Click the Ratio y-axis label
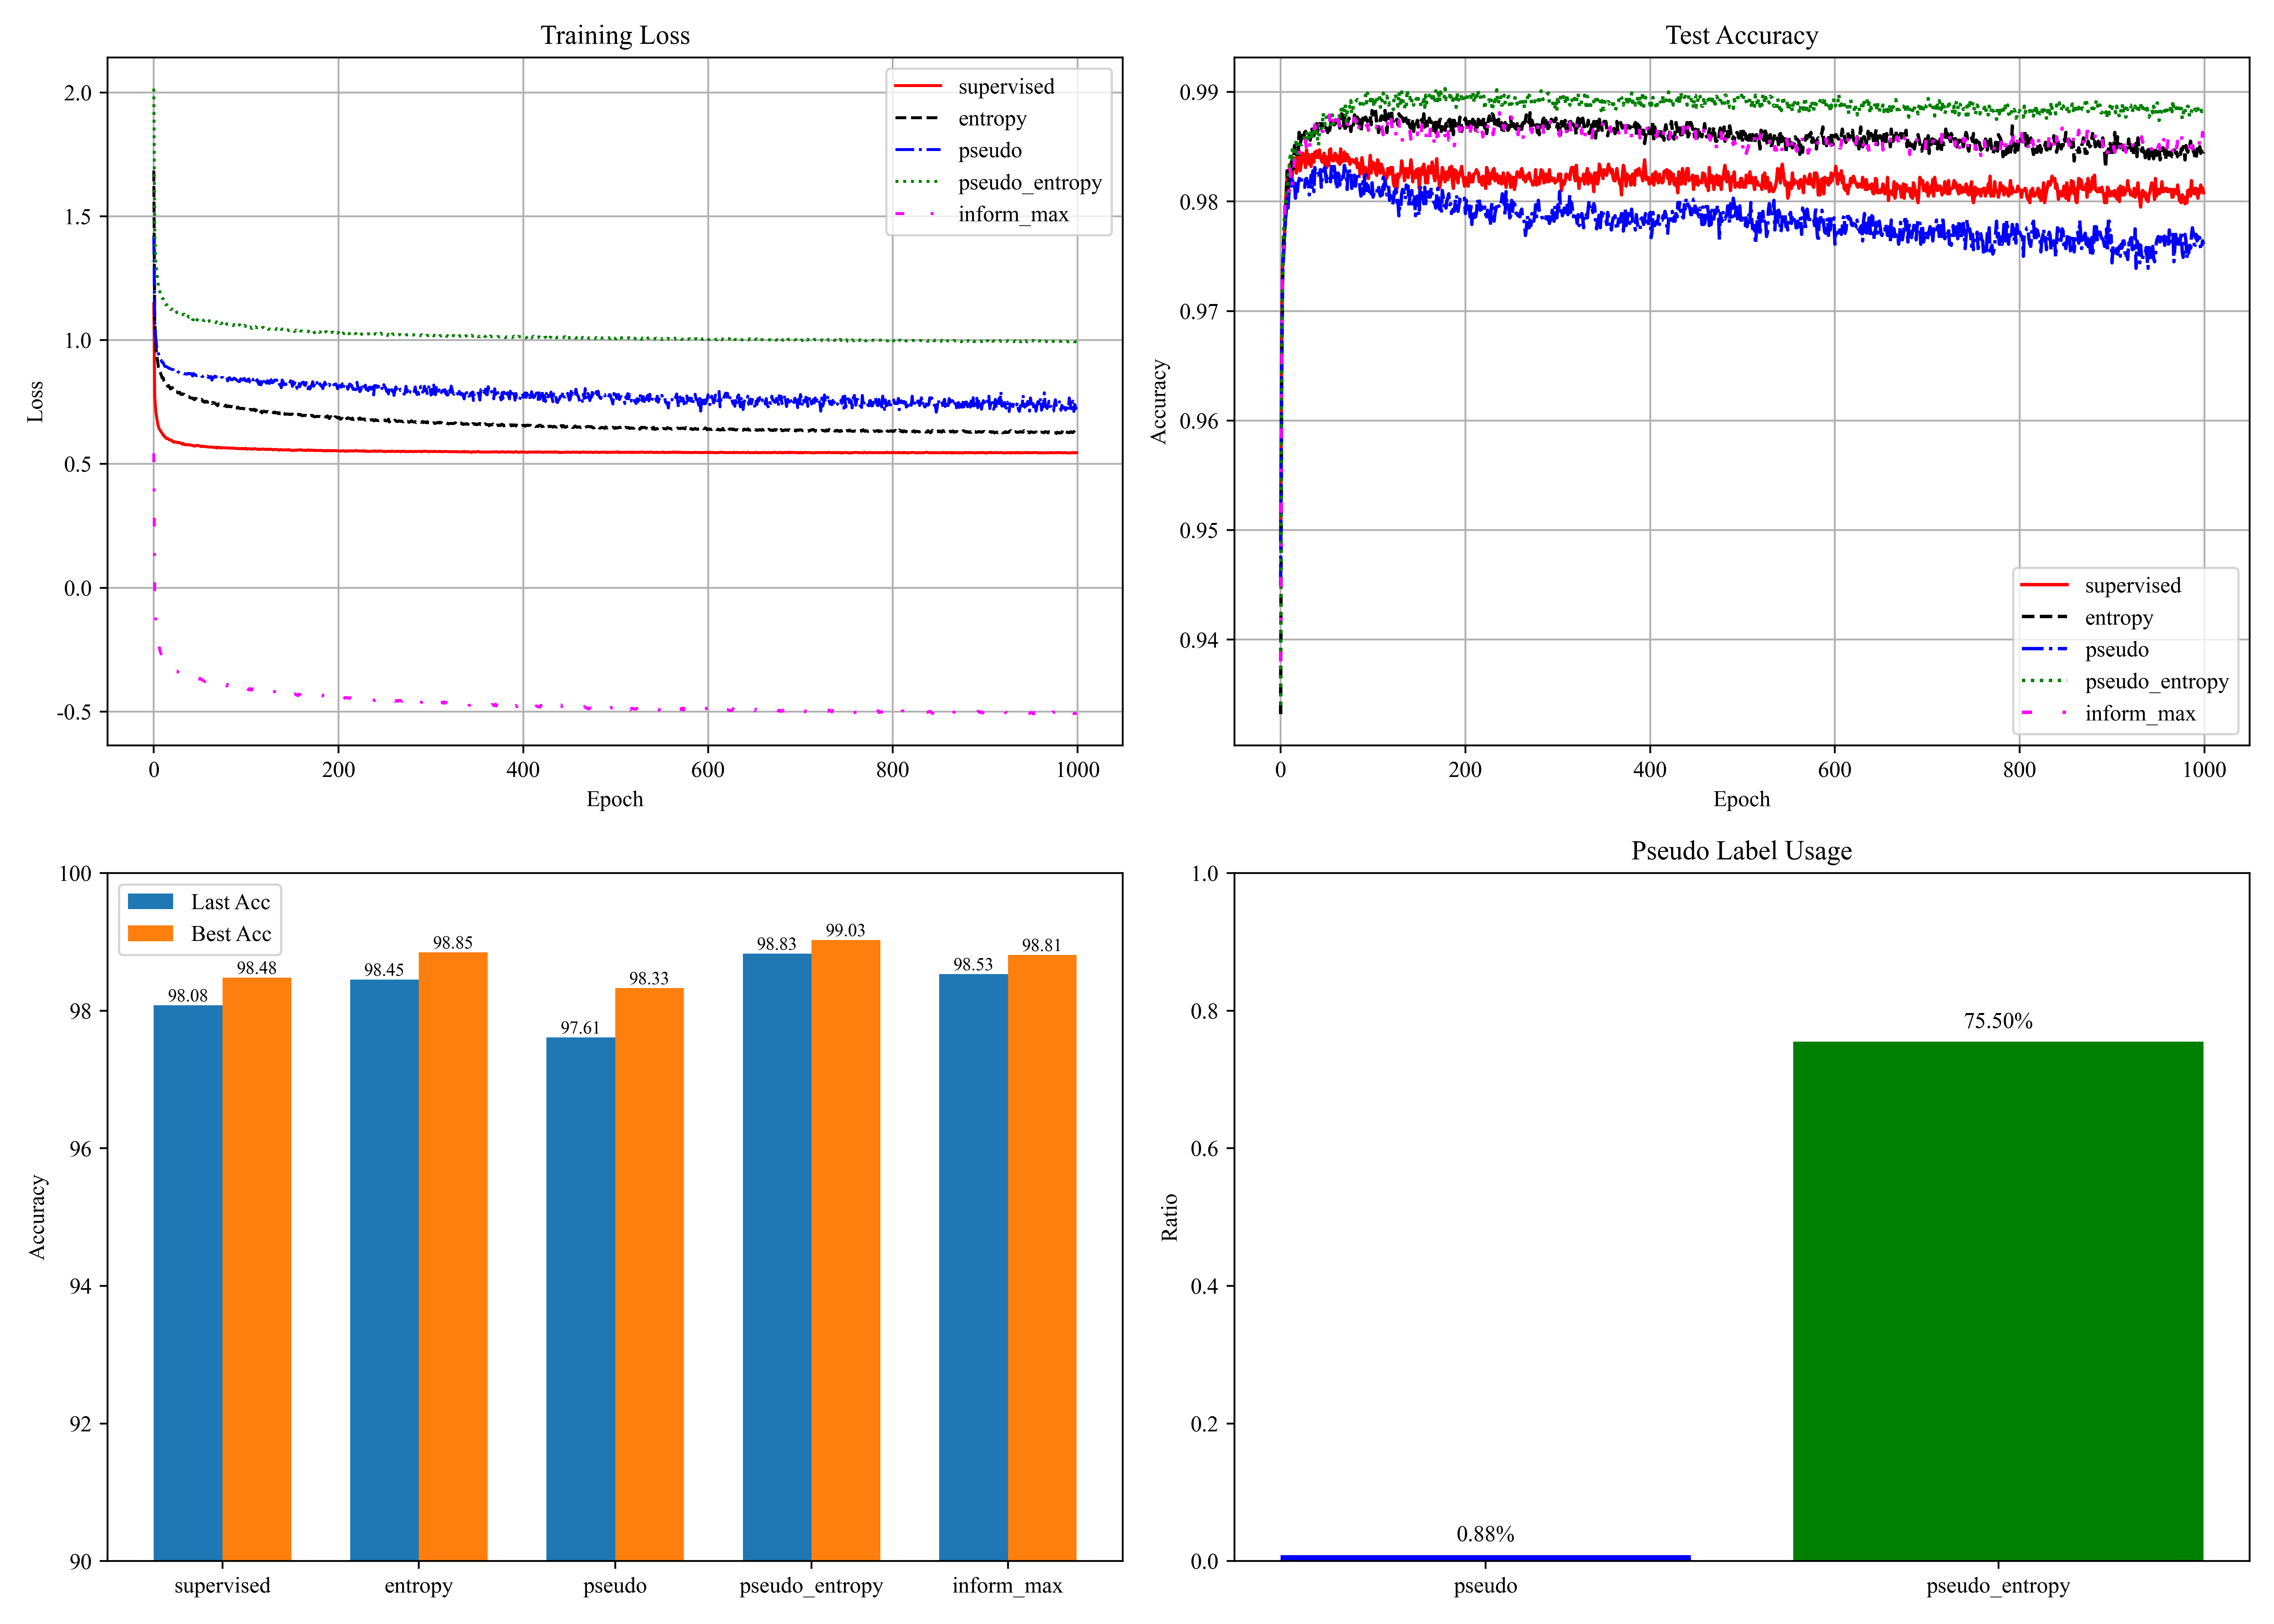2274x1624 pixels. pyautogui.click(x=1169, y=1217)
